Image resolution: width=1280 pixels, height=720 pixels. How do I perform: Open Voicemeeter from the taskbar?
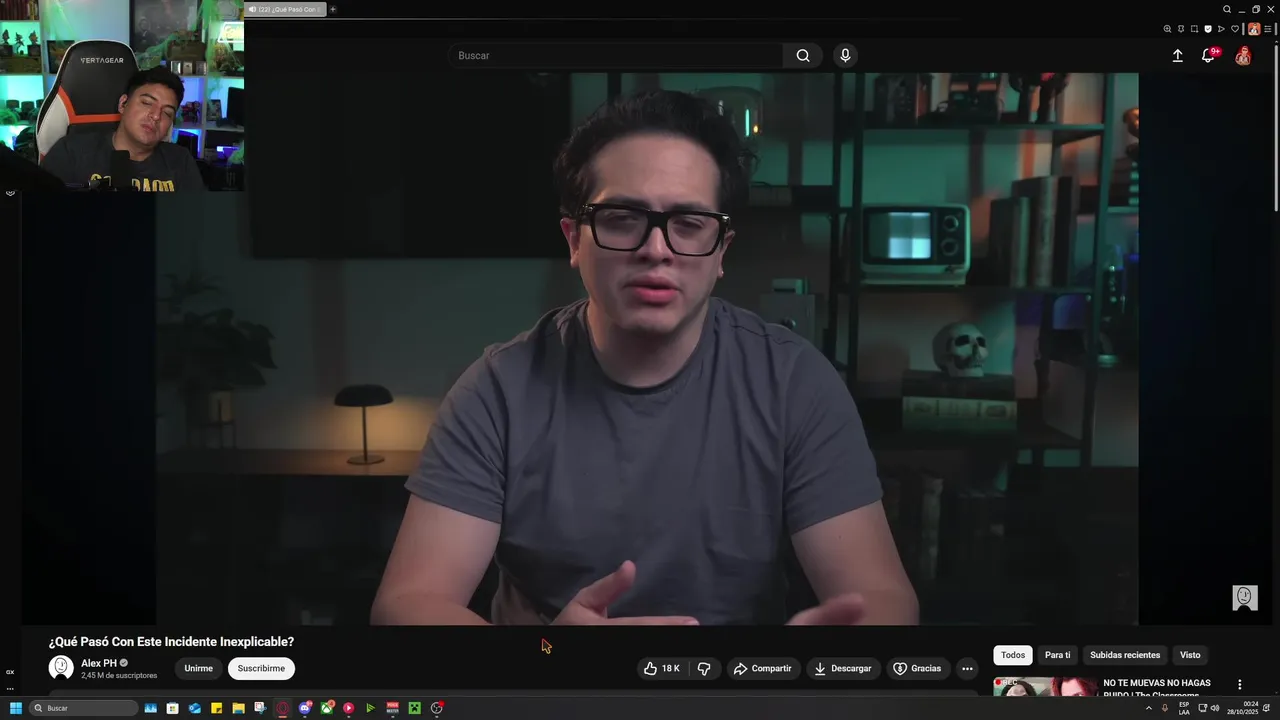pos(392,708)
